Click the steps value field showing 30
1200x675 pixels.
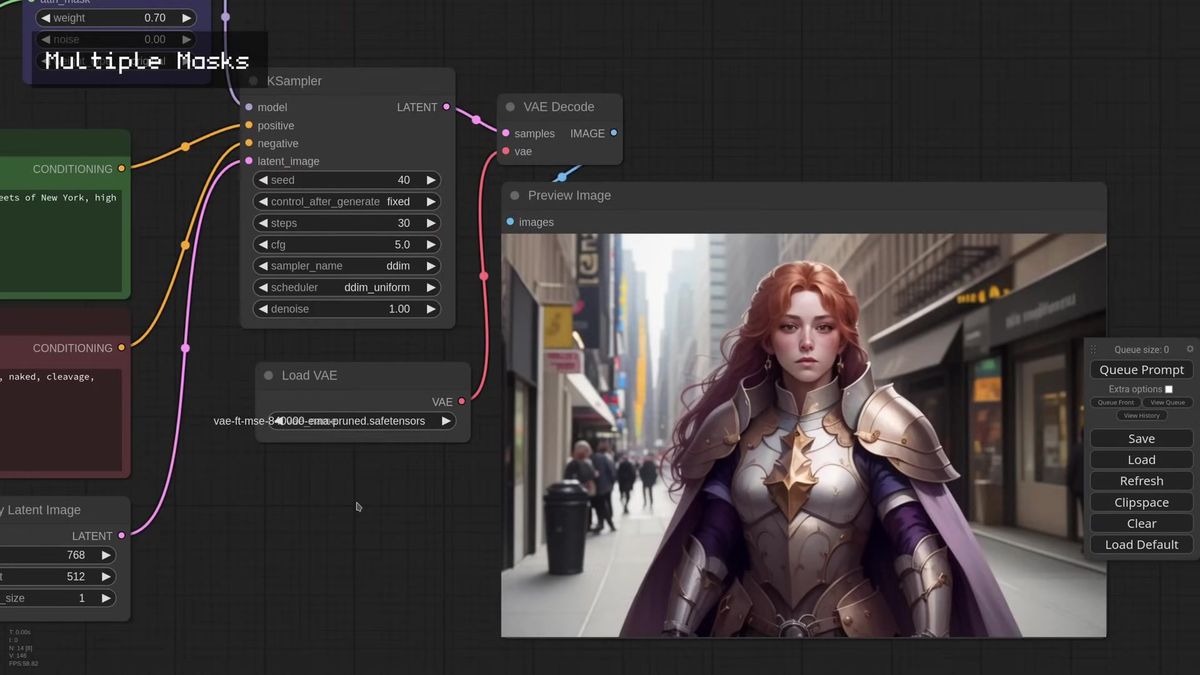pyautogui.click(x=347, y=223)
